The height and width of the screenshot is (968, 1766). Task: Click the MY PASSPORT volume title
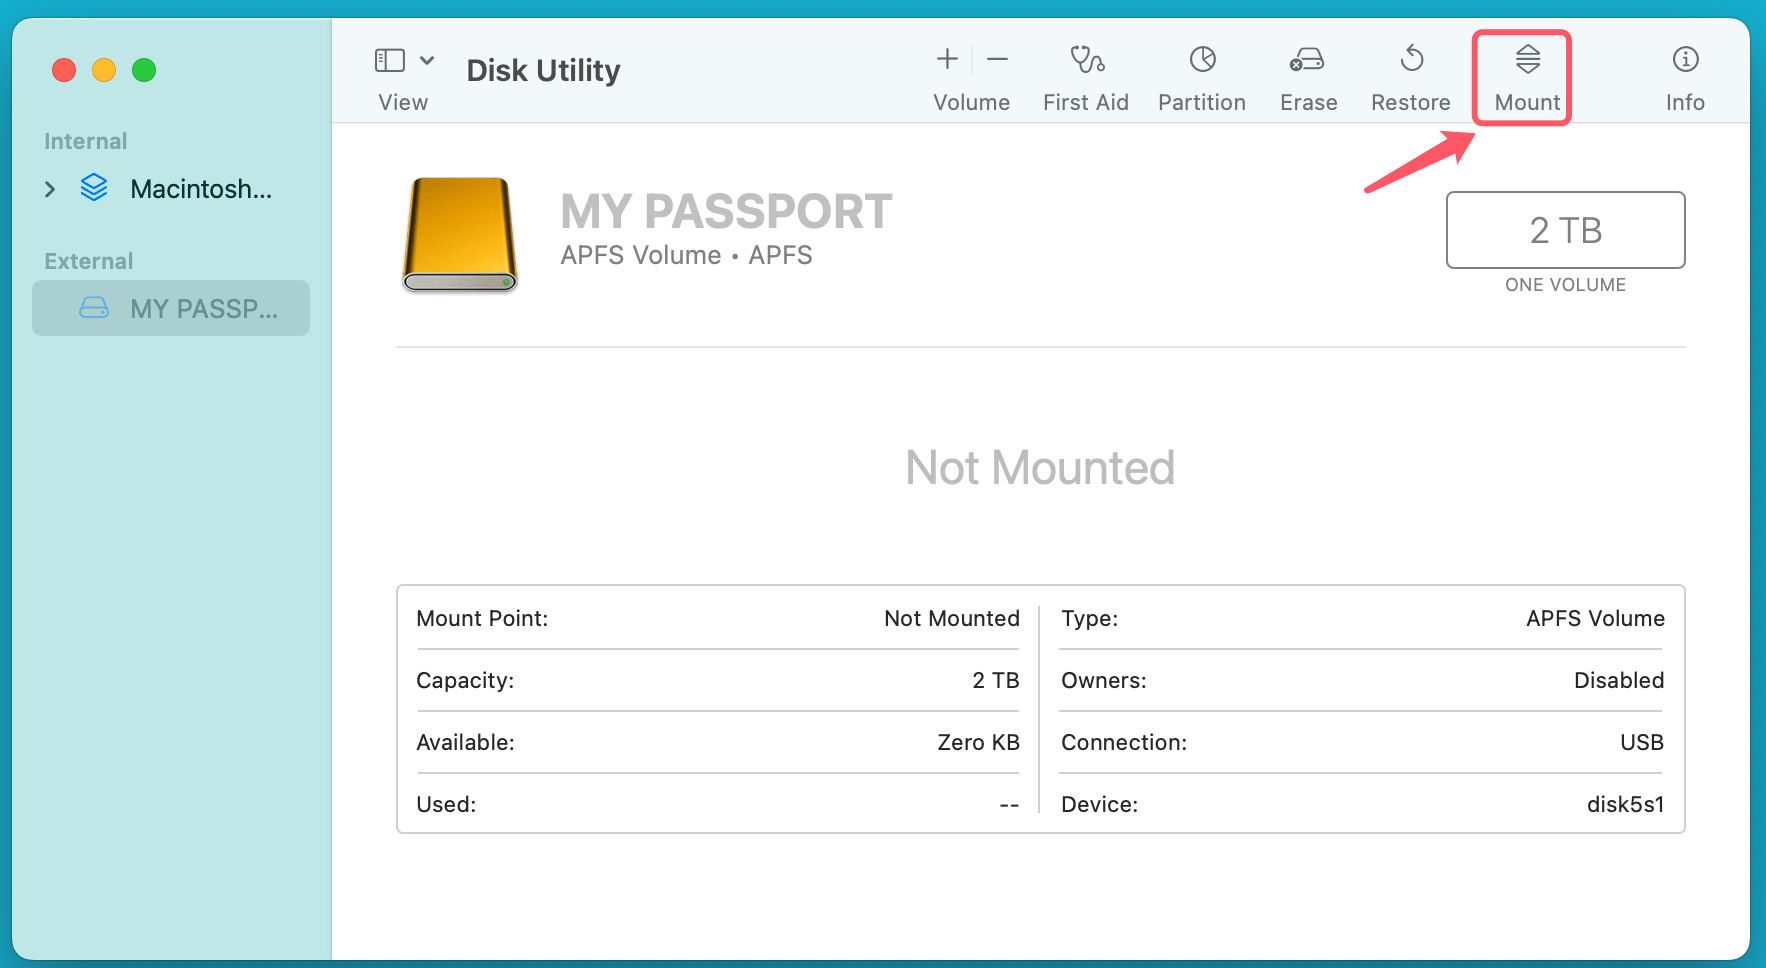(x=726, y=212)
